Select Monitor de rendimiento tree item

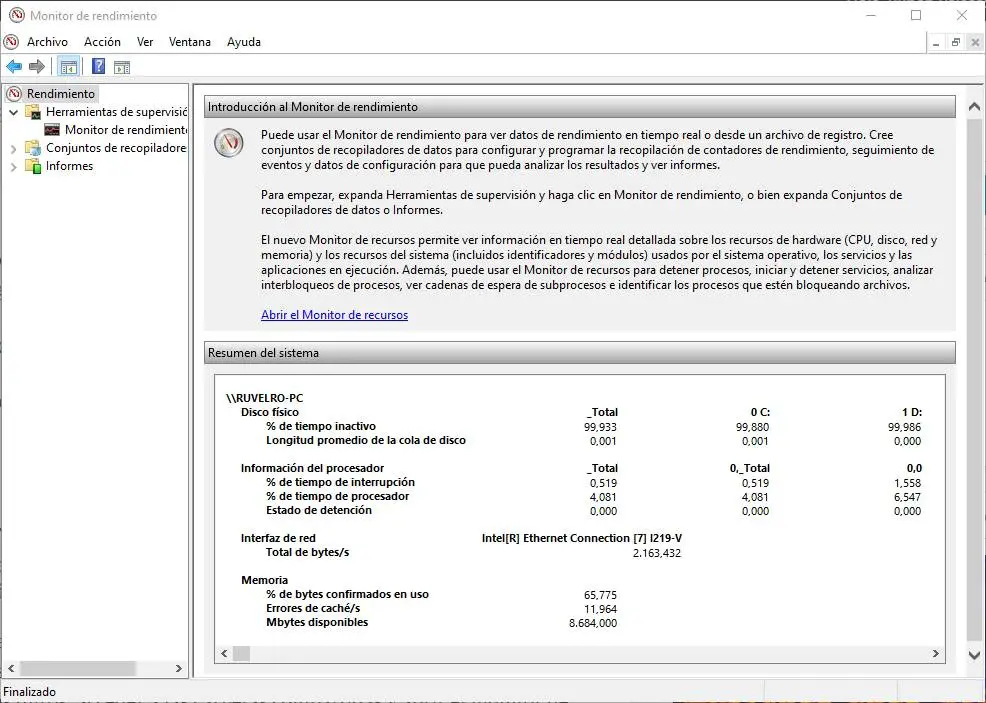click(126, 130)
